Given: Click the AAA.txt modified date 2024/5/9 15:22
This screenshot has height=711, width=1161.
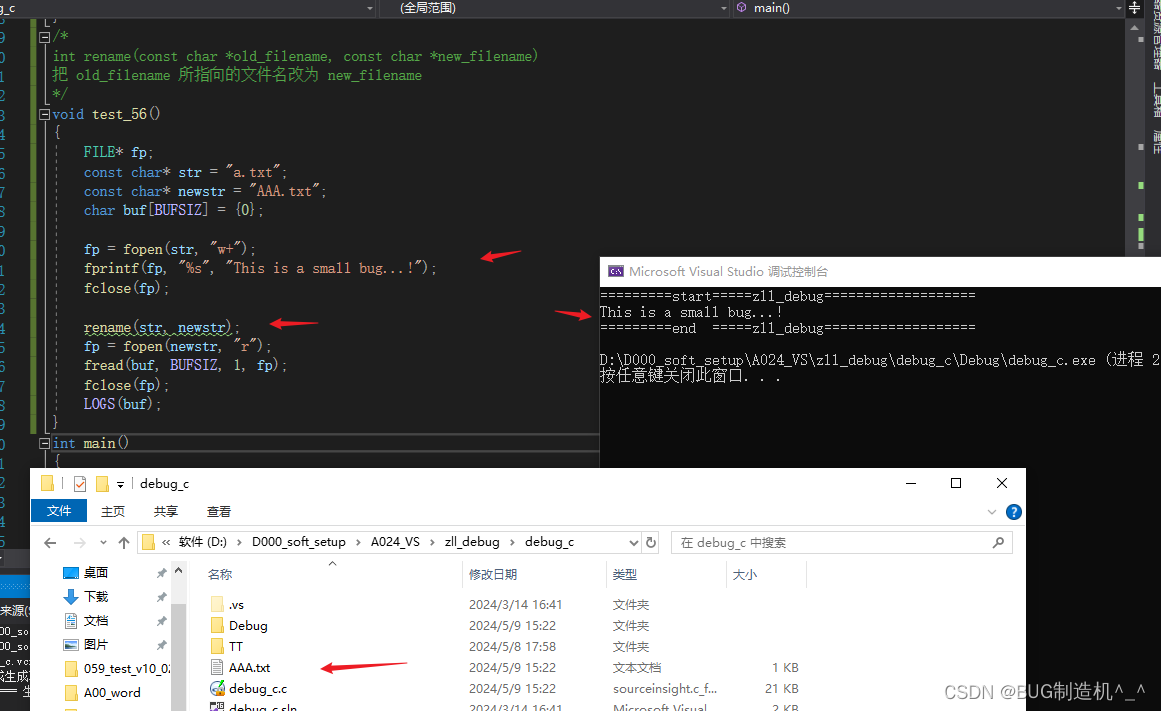Looking at the screenshot, I should pos(512,667).
